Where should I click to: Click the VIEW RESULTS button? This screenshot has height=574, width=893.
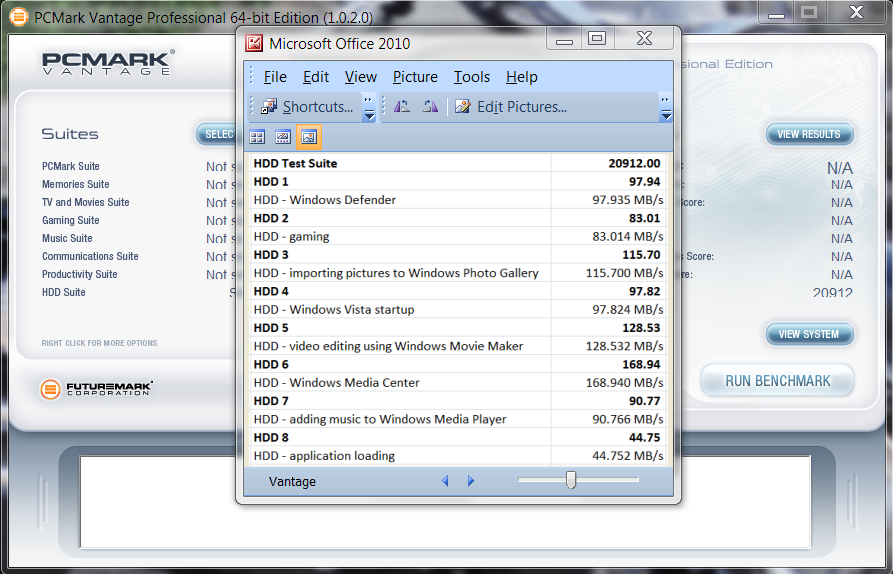[809, 134]
